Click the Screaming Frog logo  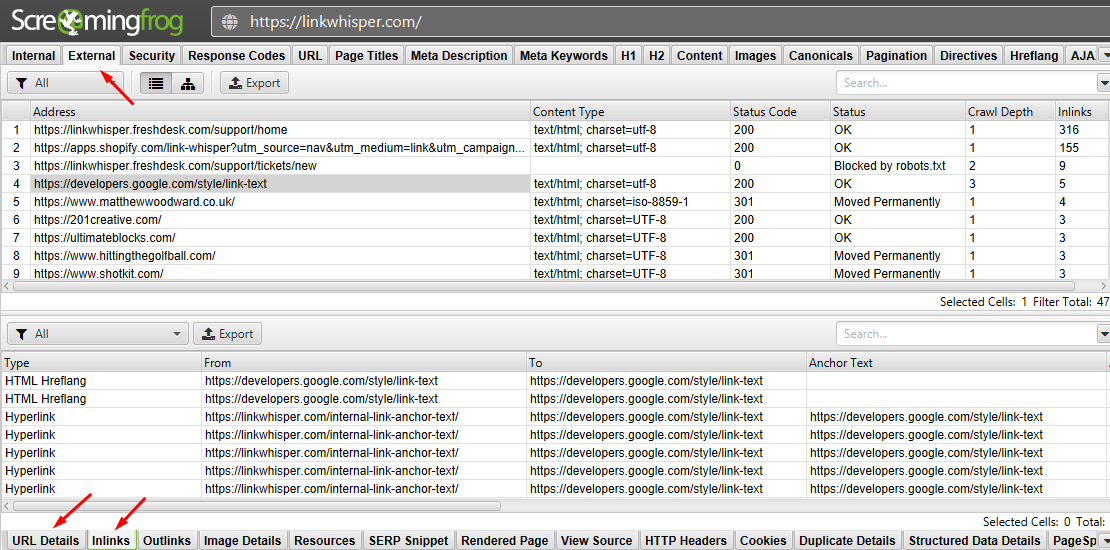point(97,21)
